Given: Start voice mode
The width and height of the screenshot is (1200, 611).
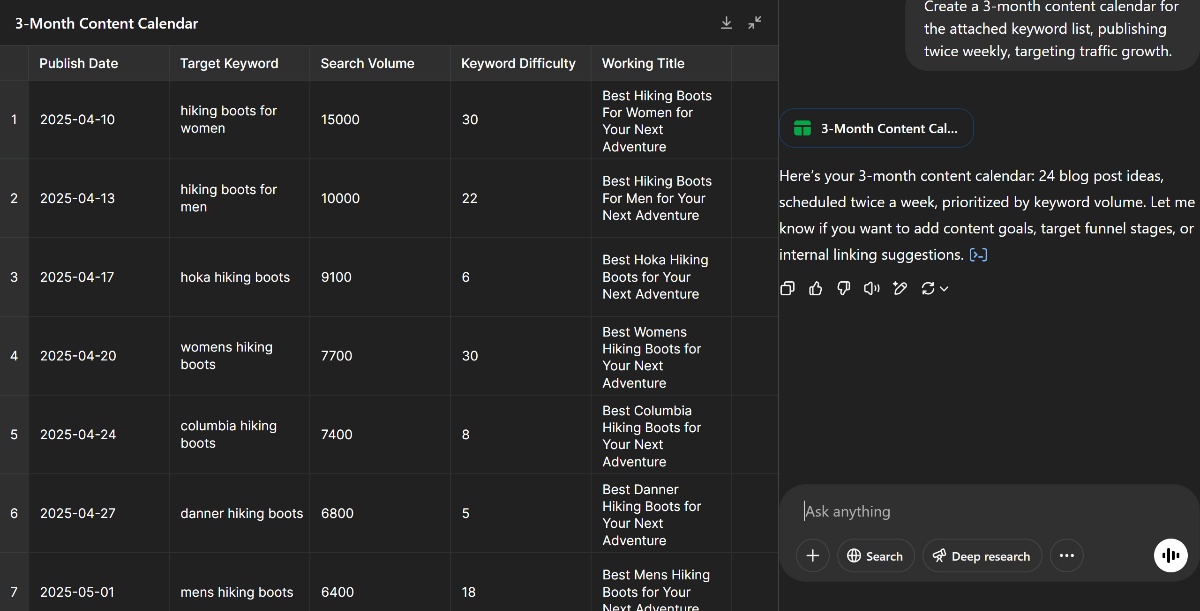Looking at the screenshot, I should (1171, 556).
